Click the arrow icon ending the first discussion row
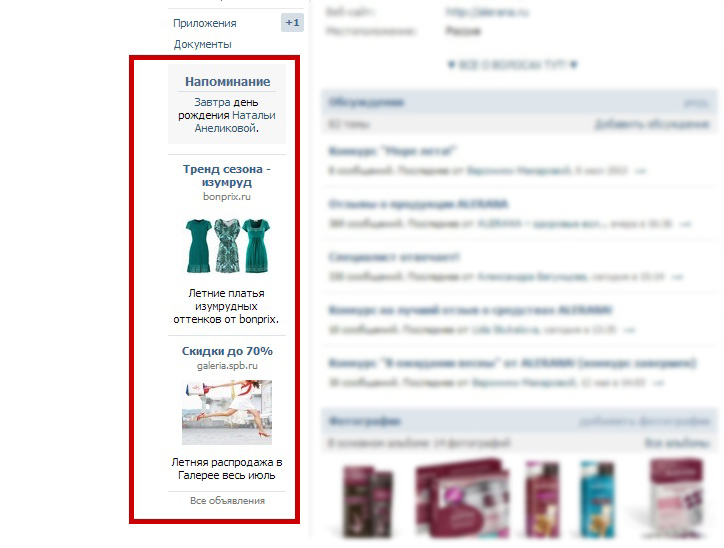The height and width of the screenshot is (548, 724). [x=640, y=171]
